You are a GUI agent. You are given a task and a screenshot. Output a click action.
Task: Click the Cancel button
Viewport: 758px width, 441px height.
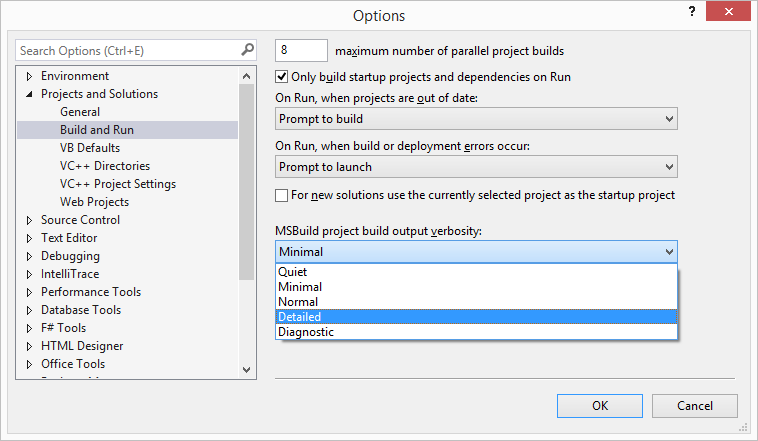pos(695,405)
